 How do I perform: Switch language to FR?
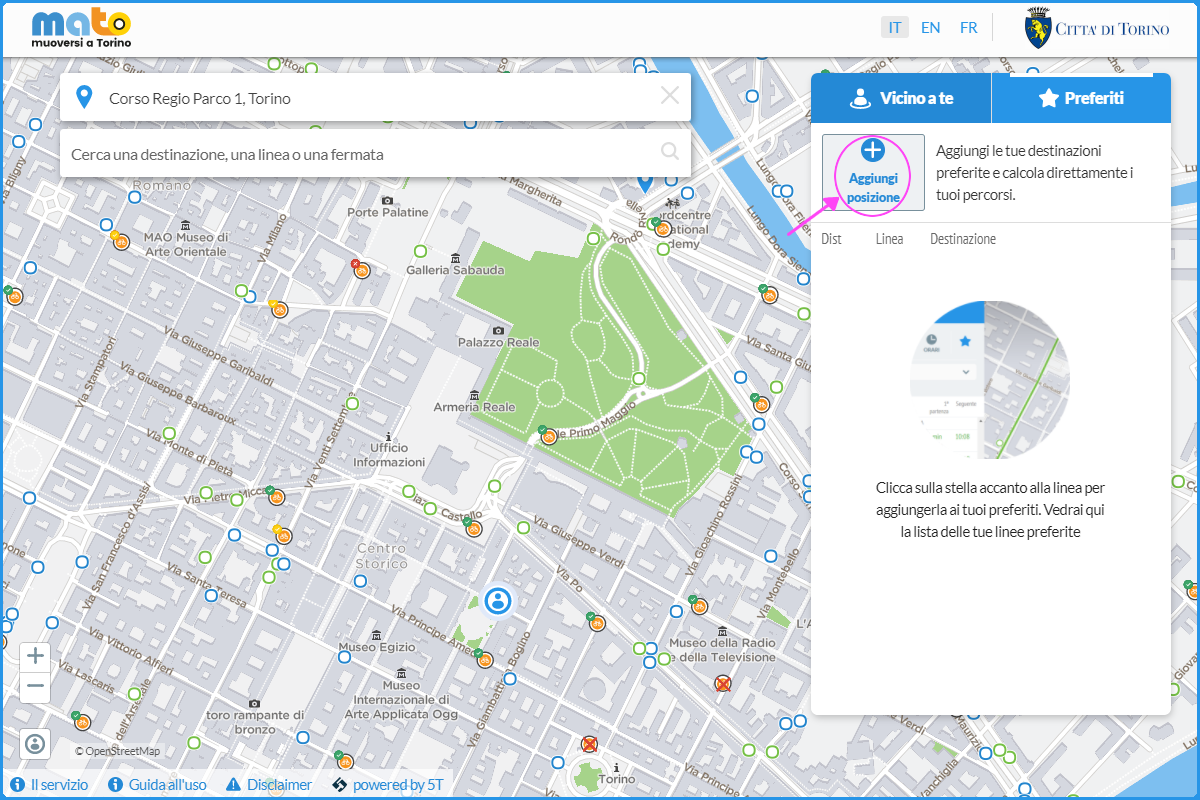[968, 28]
